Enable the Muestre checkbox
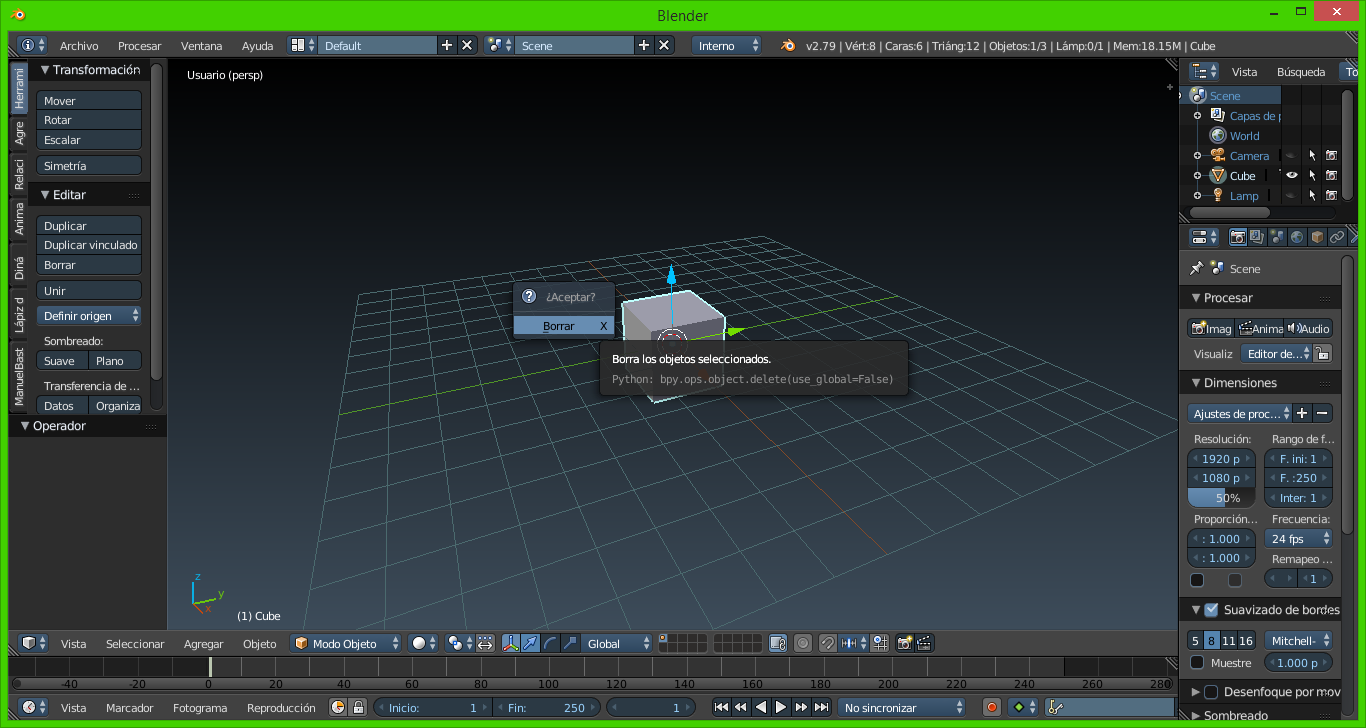This screenshot has height=728, width=1366. tap(1197, 662)
